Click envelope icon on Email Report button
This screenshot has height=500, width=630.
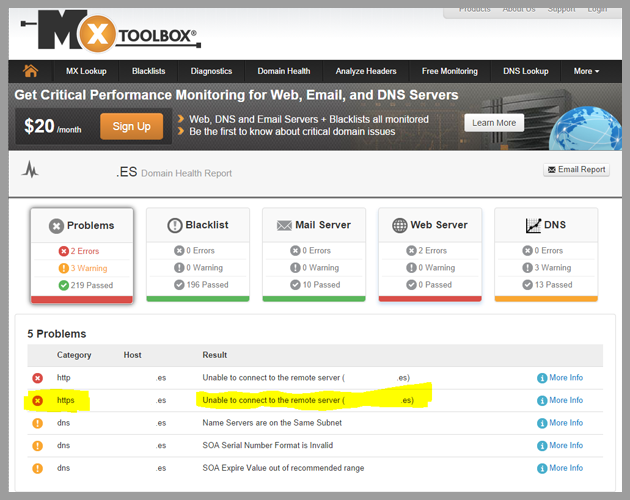(552, 170)
